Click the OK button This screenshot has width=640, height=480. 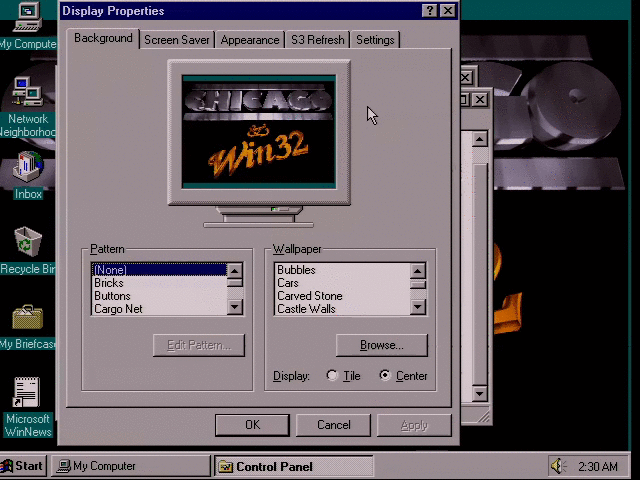[252, 425]
